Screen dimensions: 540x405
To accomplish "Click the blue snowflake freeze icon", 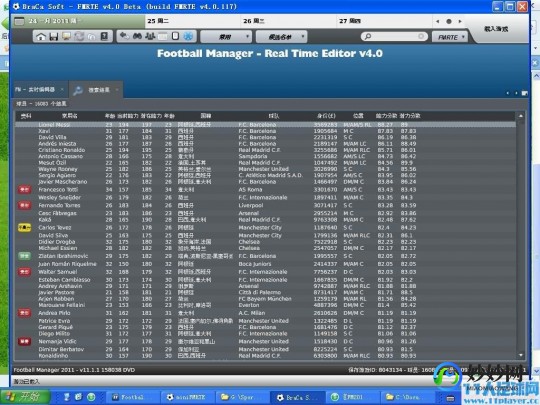I will coord(188,36).
